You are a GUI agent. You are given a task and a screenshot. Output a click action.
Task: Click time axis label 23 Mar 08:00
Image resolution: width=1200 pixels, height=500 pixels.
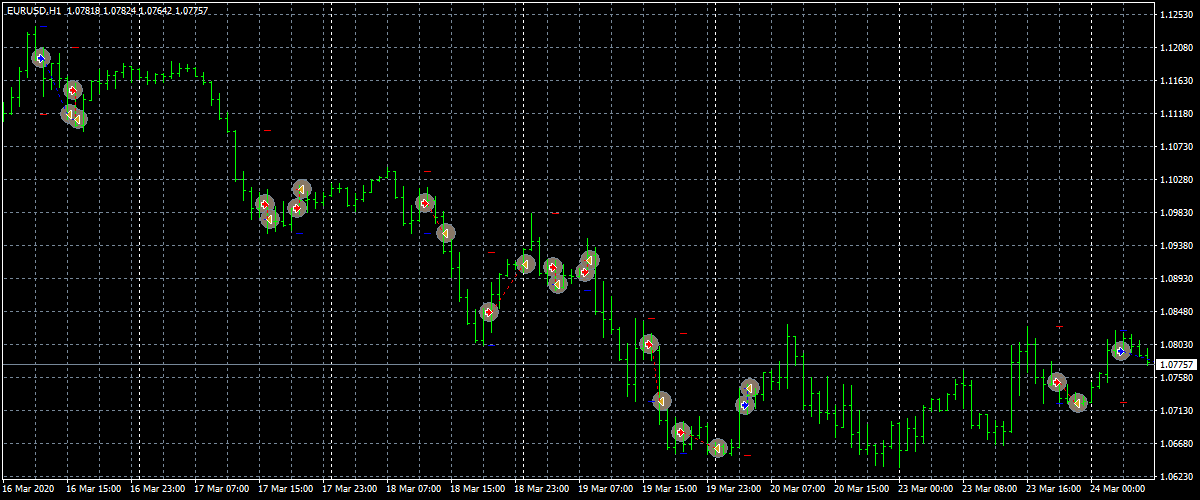(x=991, y=490)
